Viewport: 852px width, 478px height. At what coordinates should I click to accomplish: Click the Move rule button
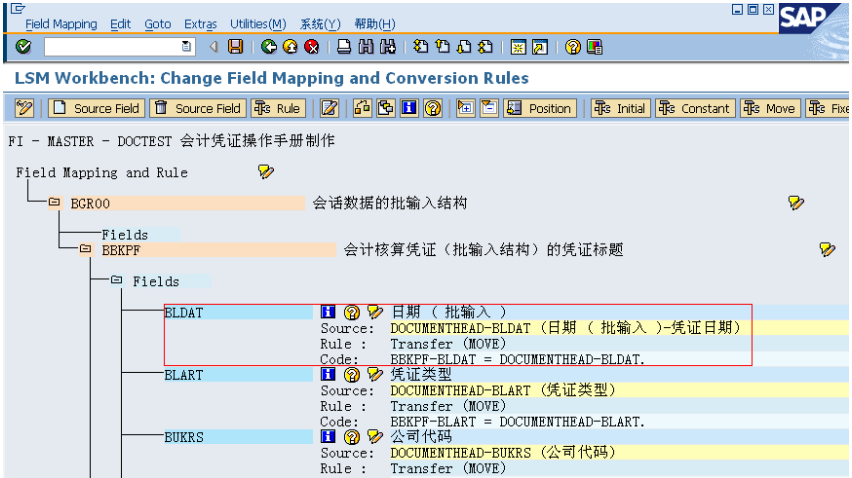(x=770, y=108)
